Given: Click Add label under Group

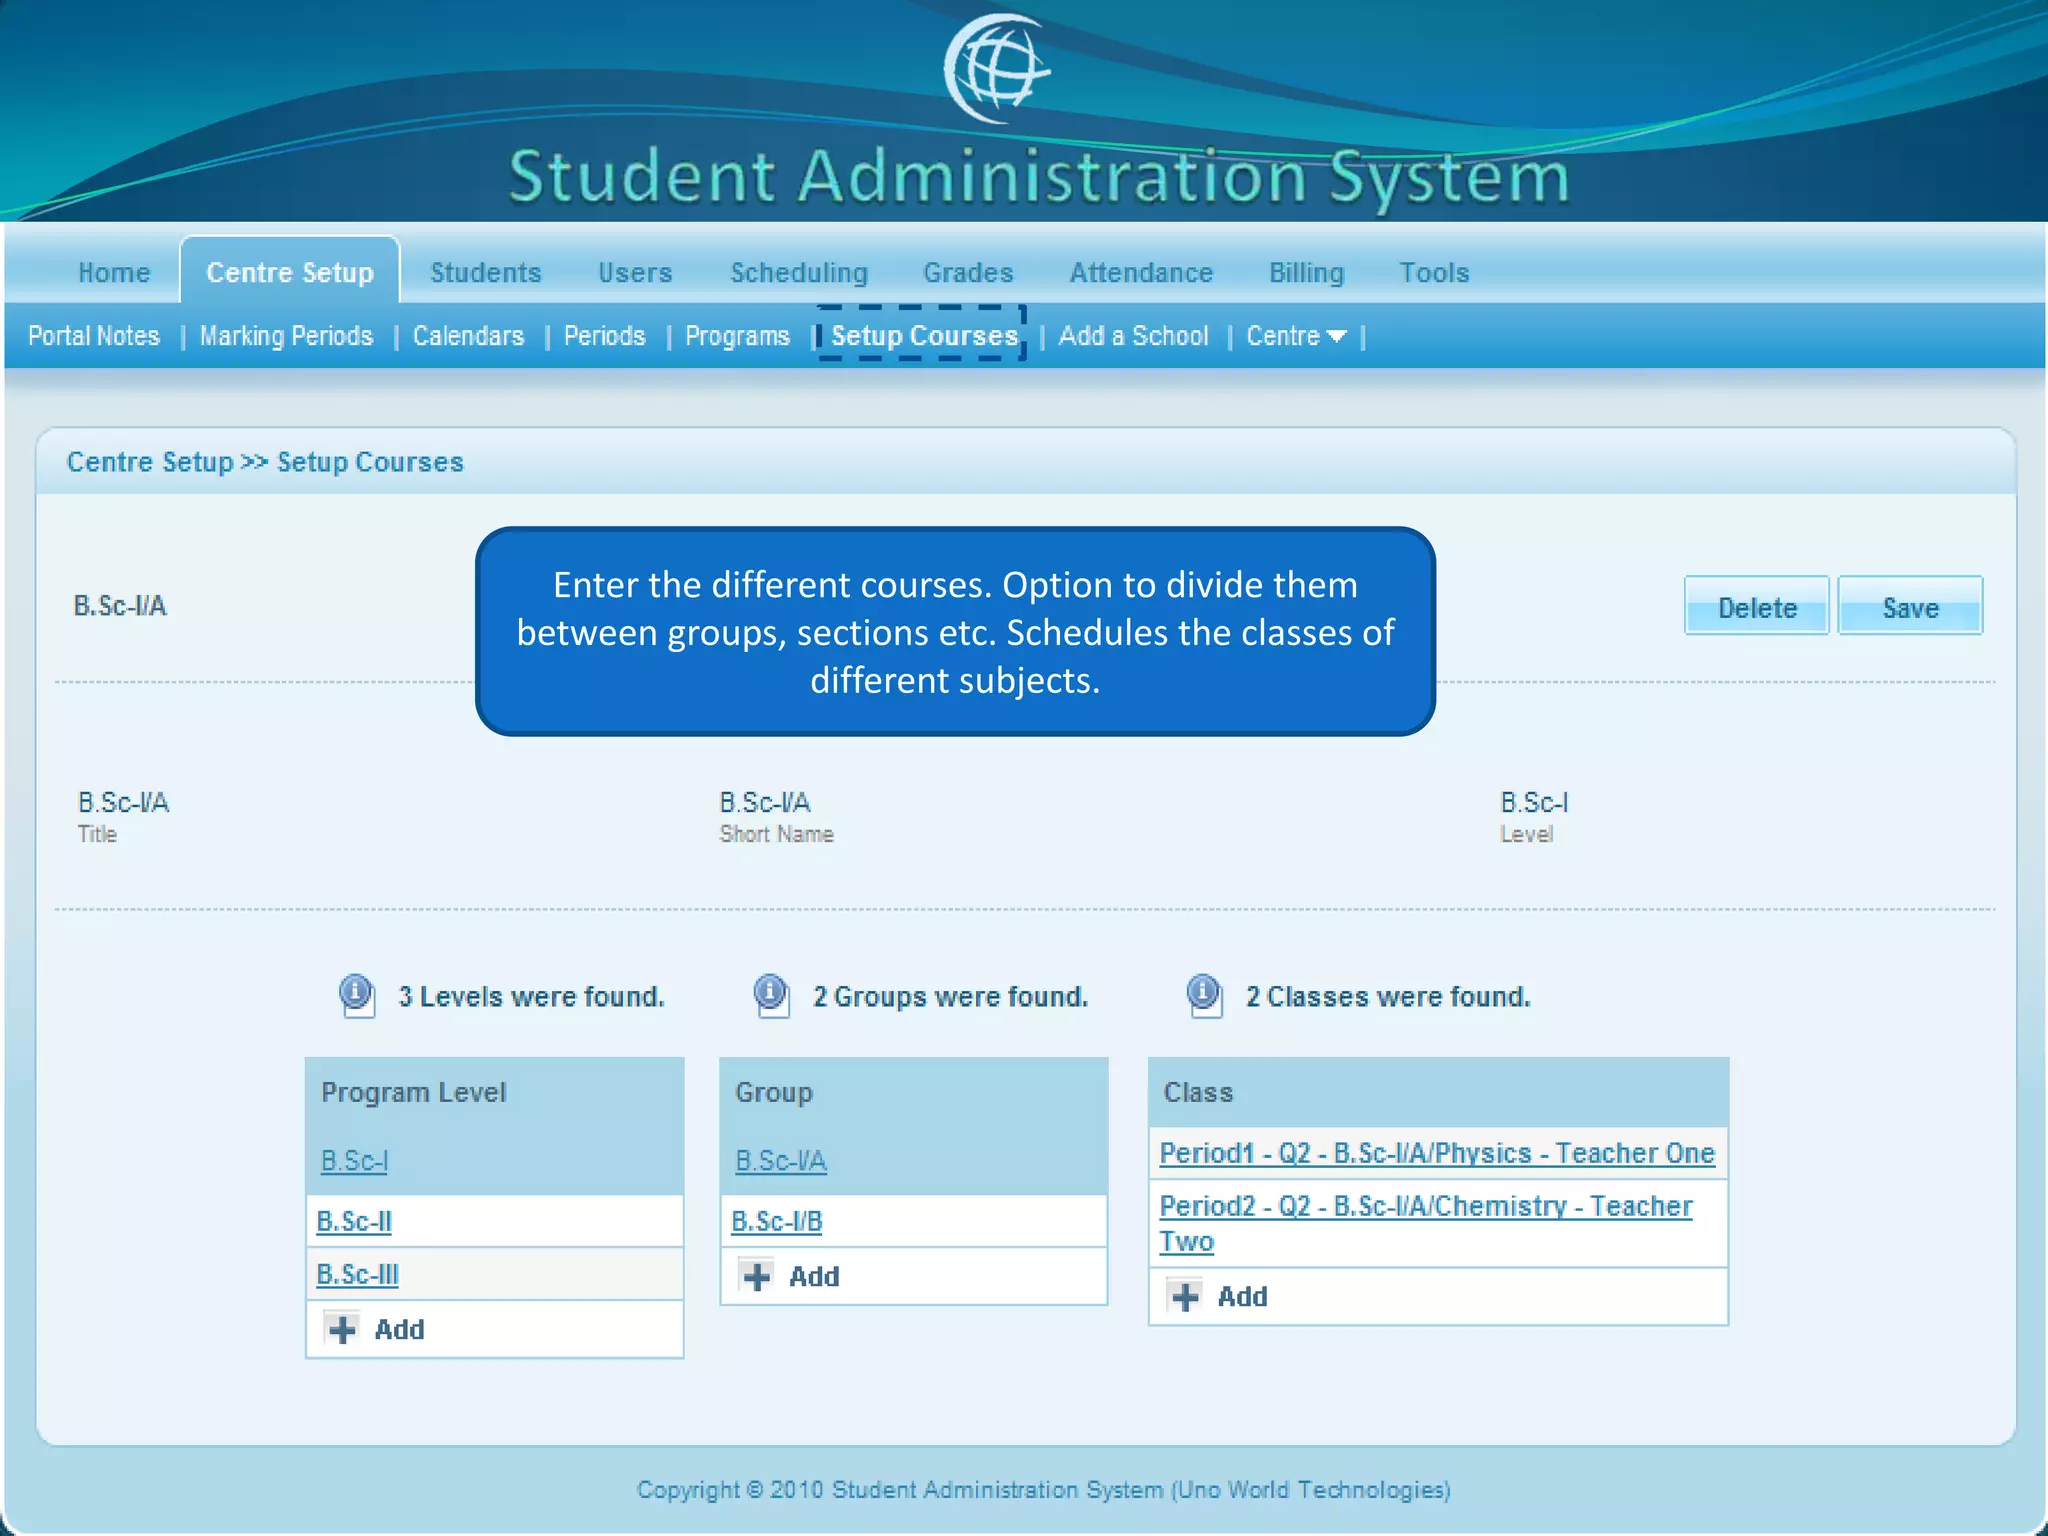Looking at the screenshot, I should 814,1276.
